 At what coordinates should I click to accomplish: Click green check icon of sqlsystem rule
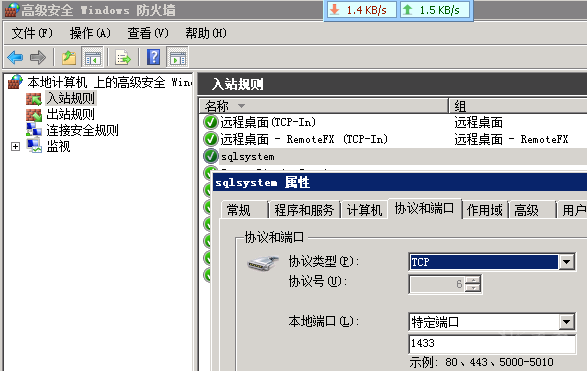(x=211, y=156)
